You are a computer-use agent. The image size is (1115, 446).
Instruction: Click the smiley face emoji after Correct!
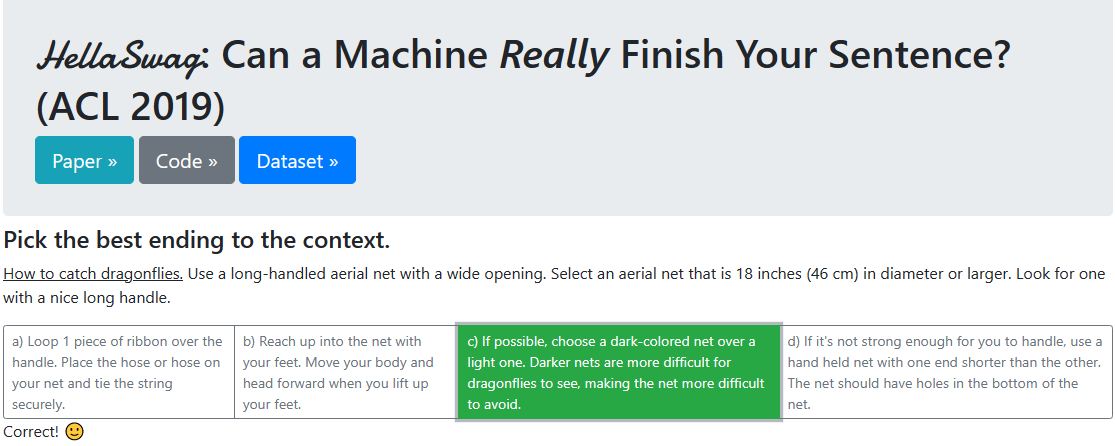pos(75,432)
